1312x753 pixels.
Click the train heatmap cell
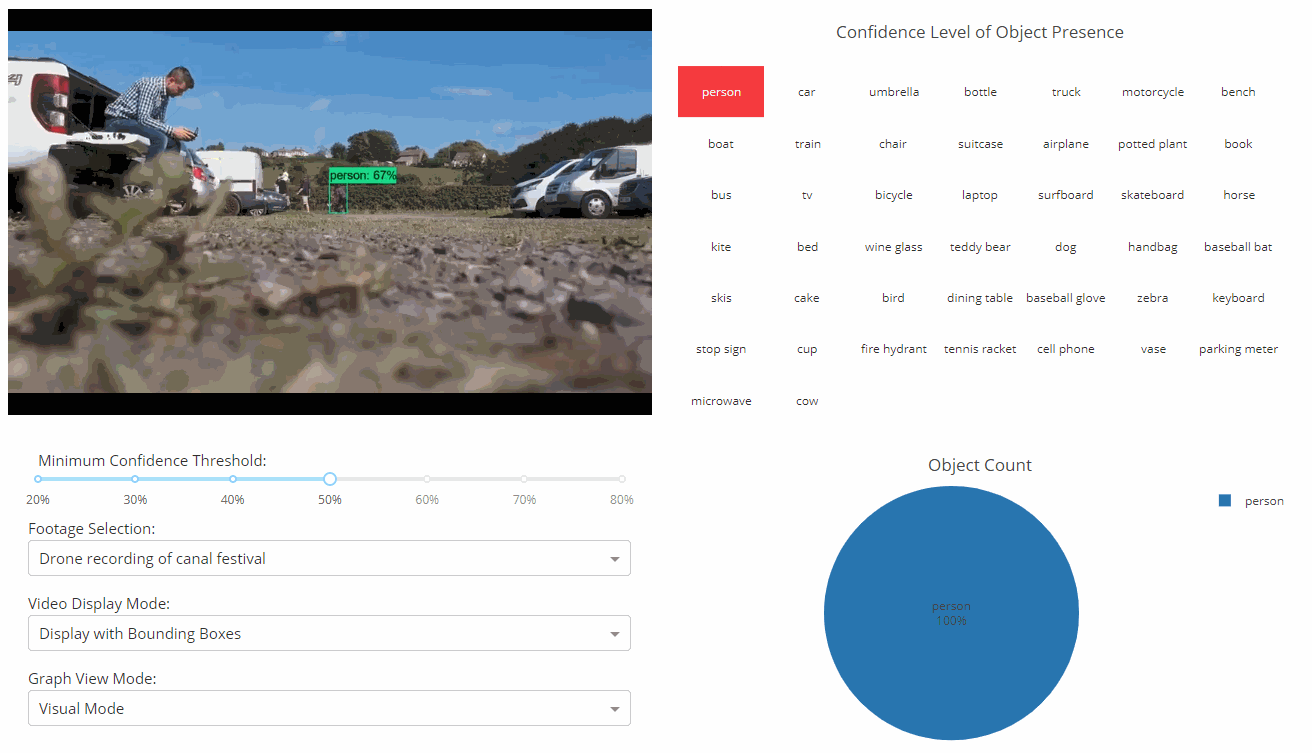[807, 144]
